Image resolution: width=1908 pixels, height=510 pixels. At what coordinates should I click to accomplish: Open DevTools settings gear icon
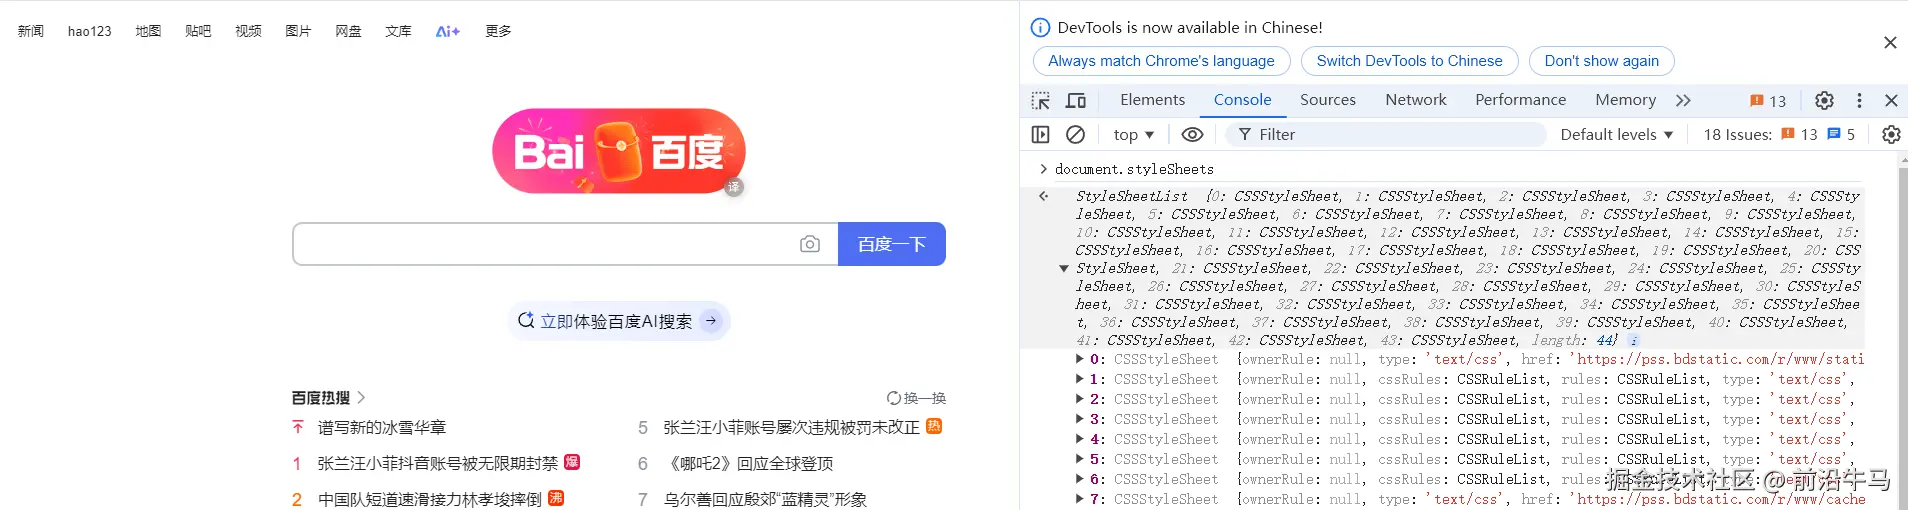click(x=1824, y=100)
